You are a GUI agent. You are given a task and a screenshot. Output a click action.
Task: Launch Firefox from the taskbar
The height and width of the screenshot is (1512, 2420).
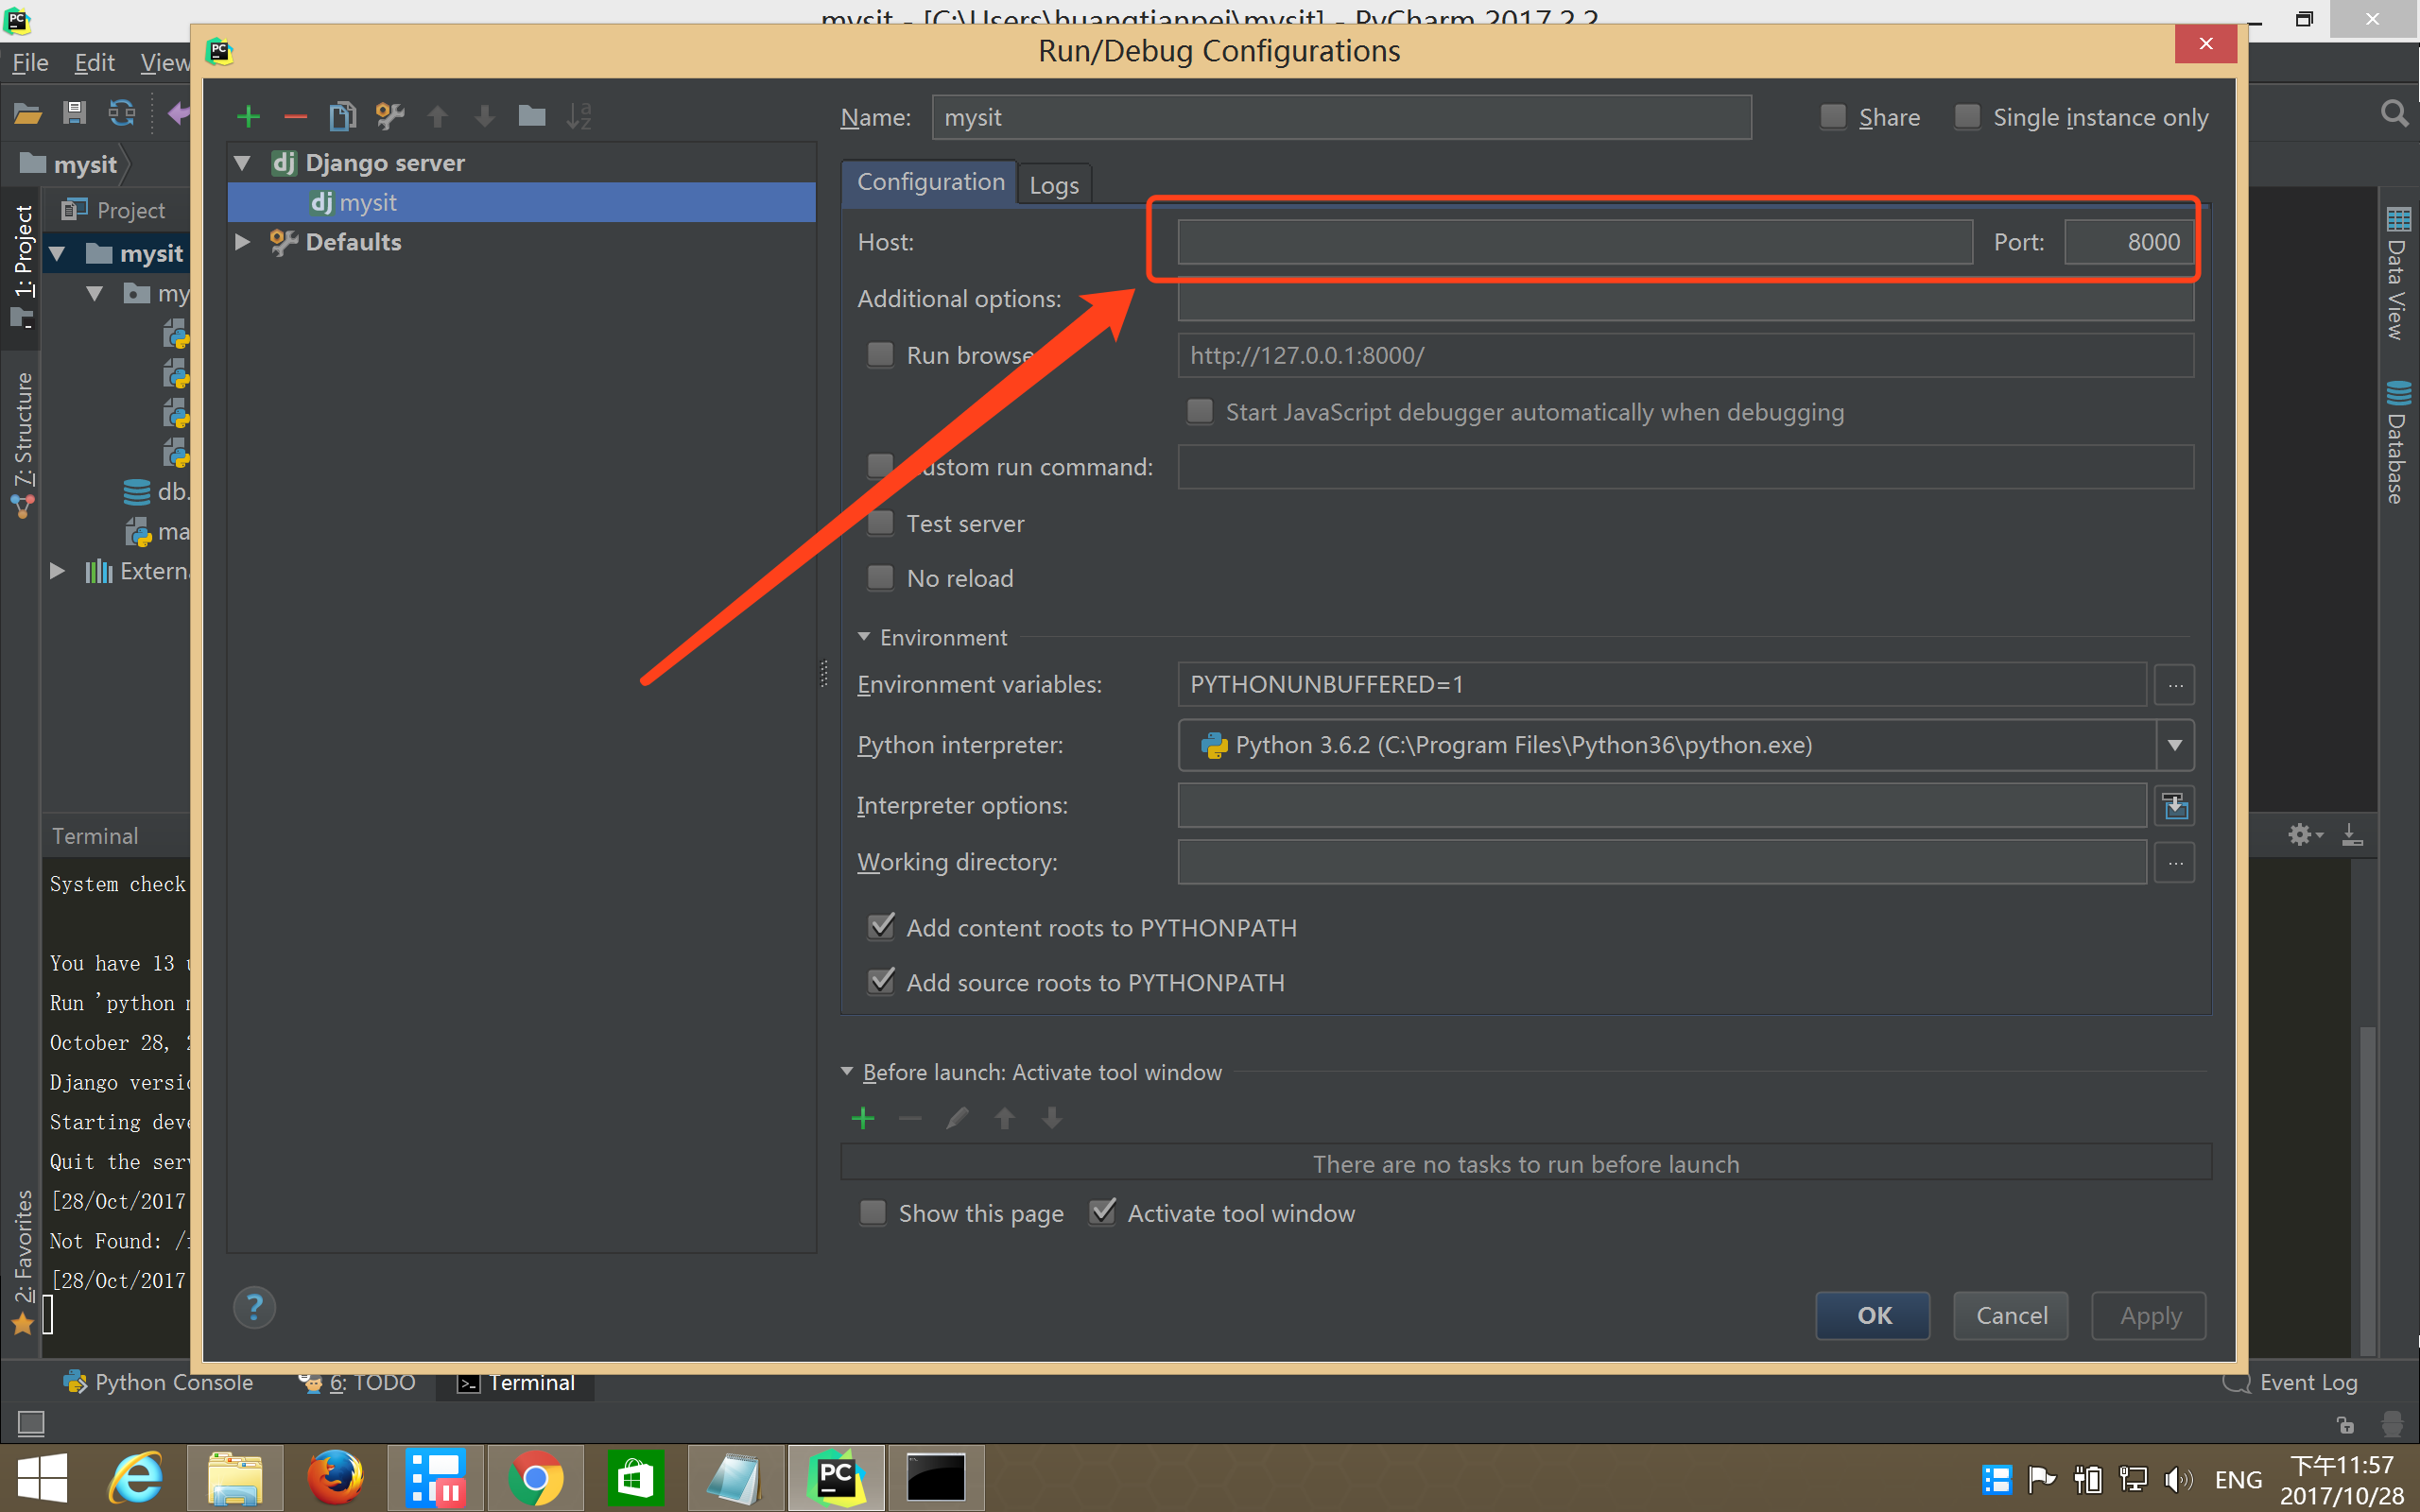tap(335, 1477)
